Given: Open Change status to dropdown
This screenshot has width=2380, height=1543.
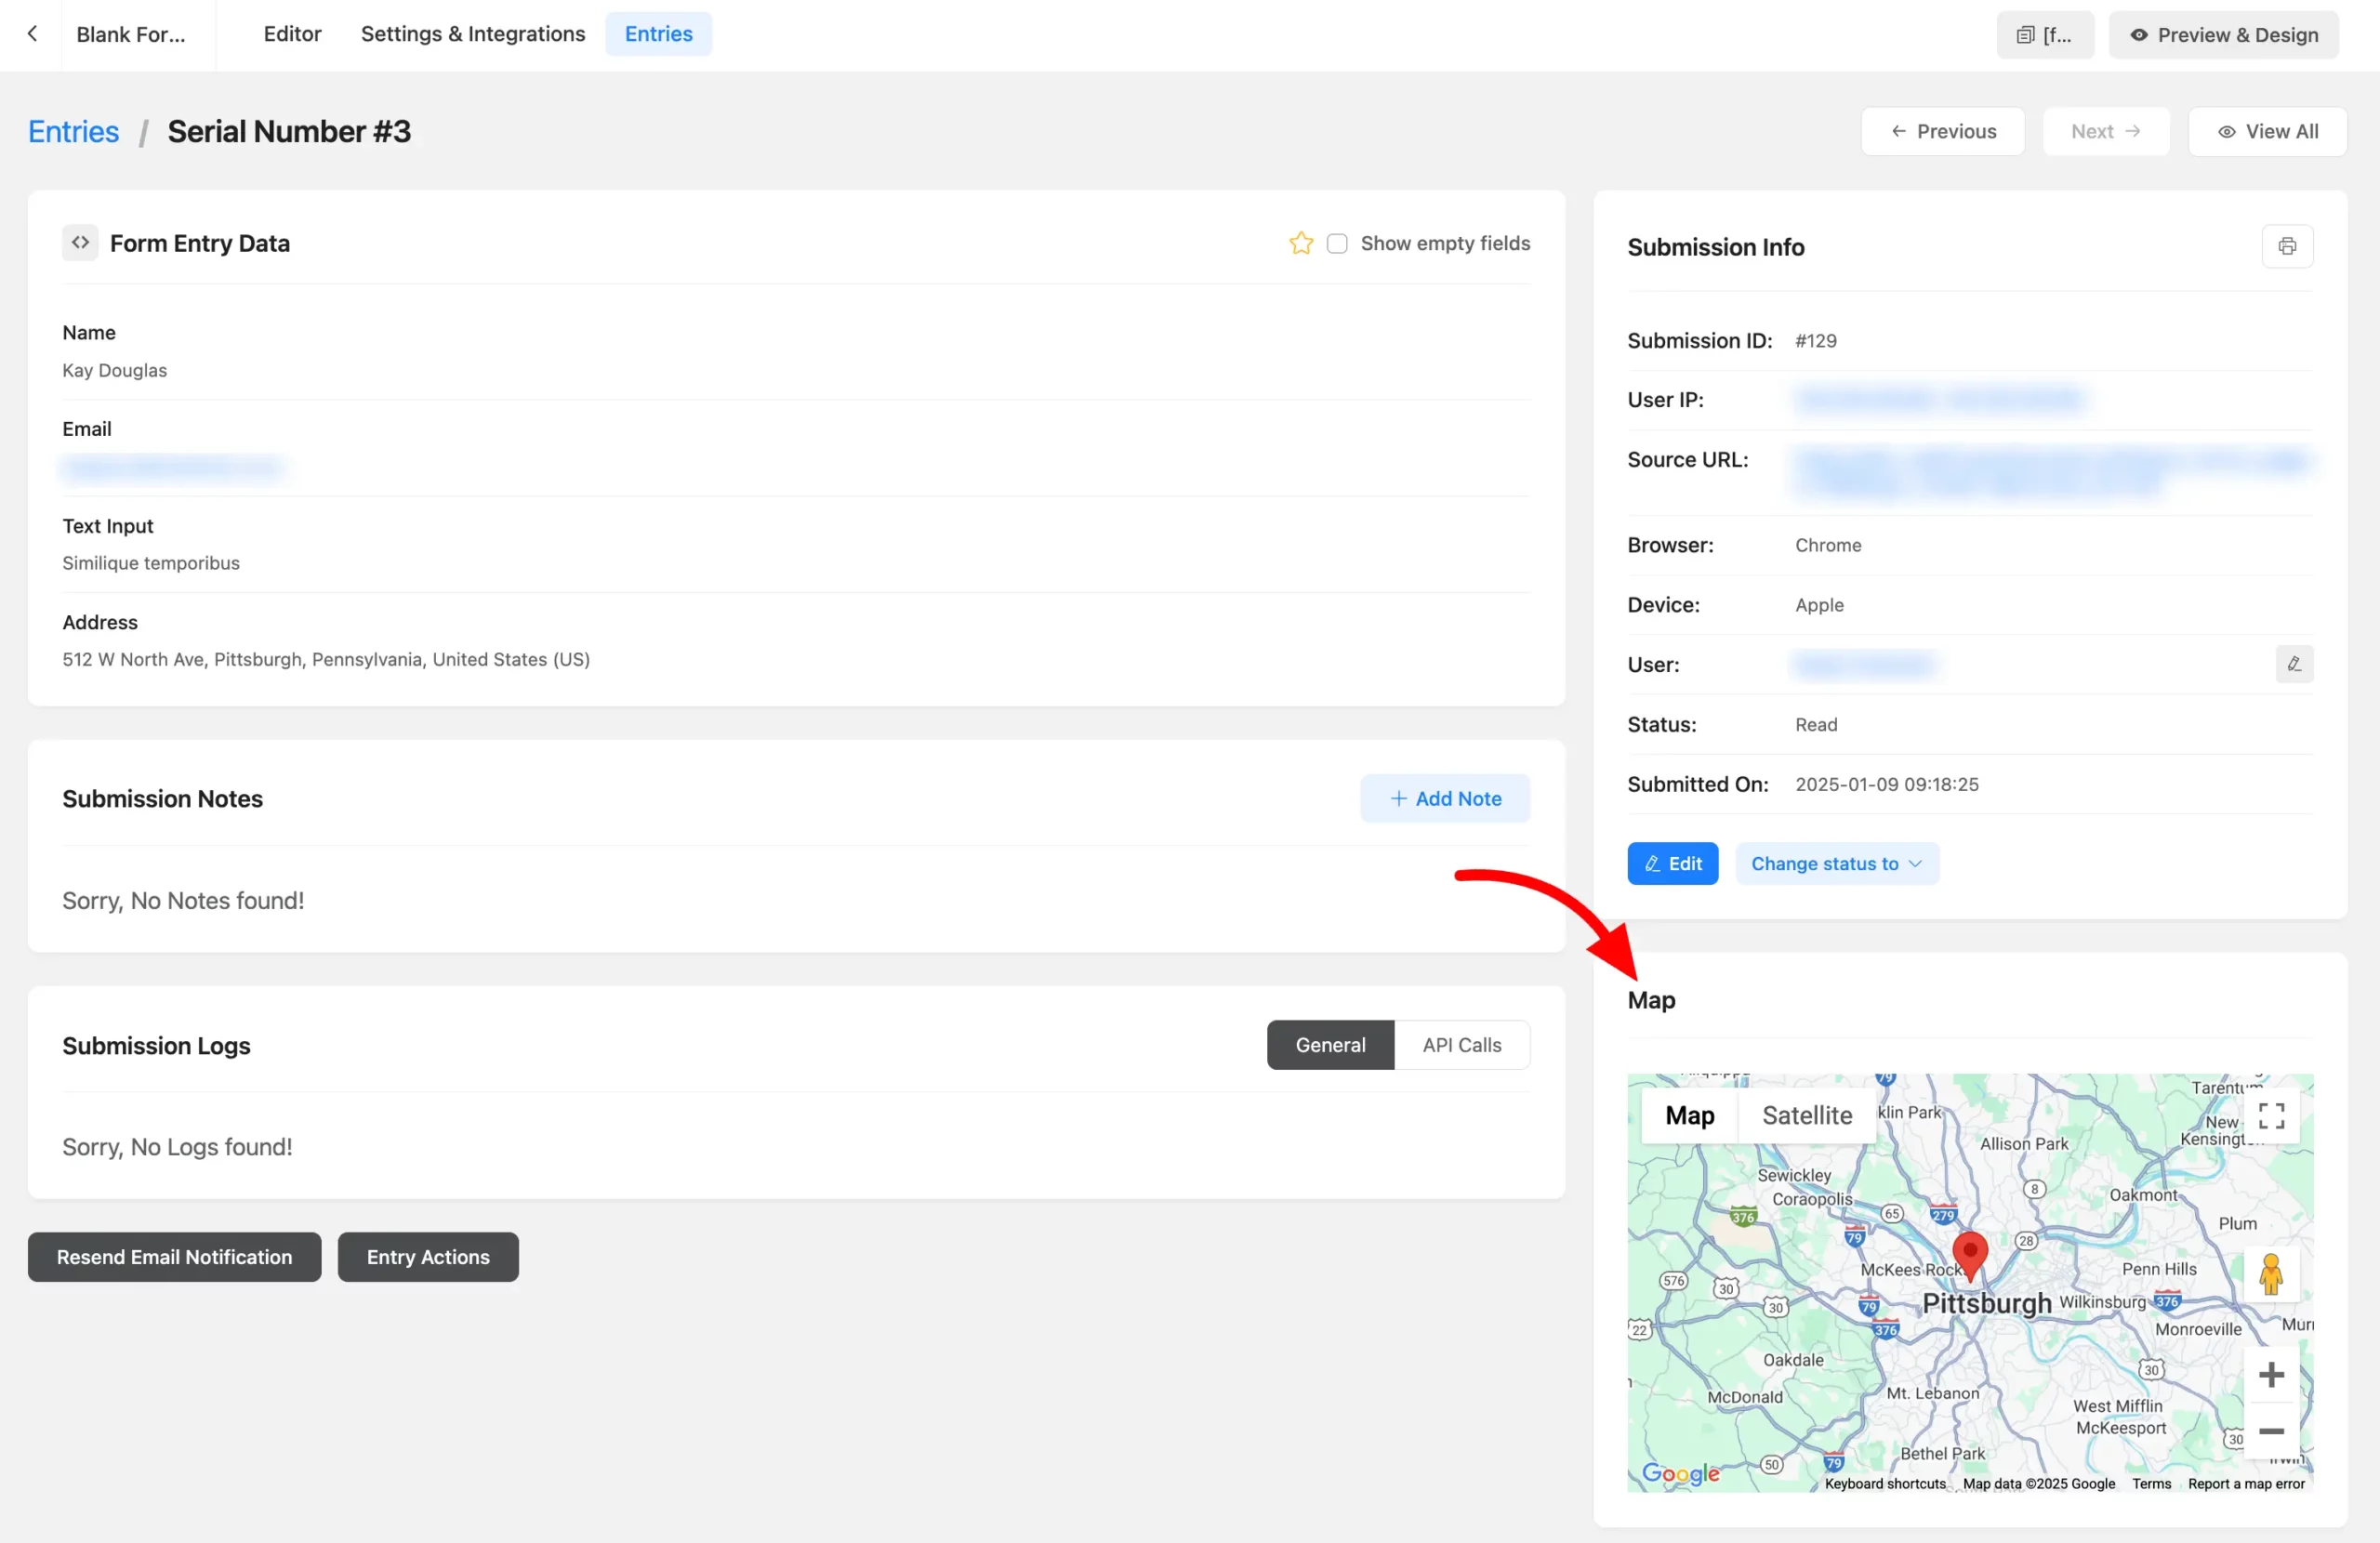Looking at the screenshot, I should (1836, 863).
